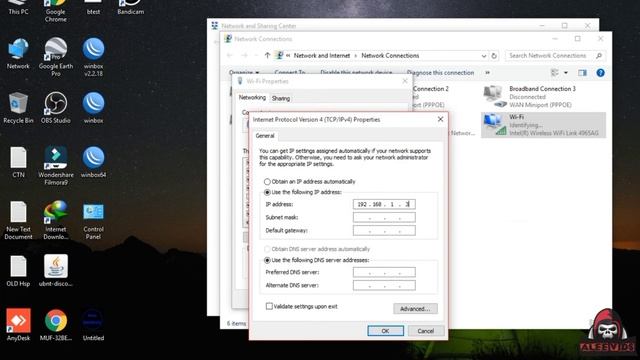Viewport: 640px width, 360px height.
Task: Expand the toolbar overflow chevron
Action: pyautogui.click(x=487, y=73)
